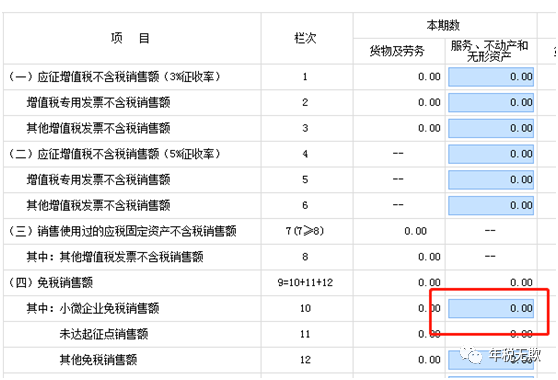This screenshot has width=558, height=380.
Task: Select row 4 five percent services field
Action: point(491,154)
